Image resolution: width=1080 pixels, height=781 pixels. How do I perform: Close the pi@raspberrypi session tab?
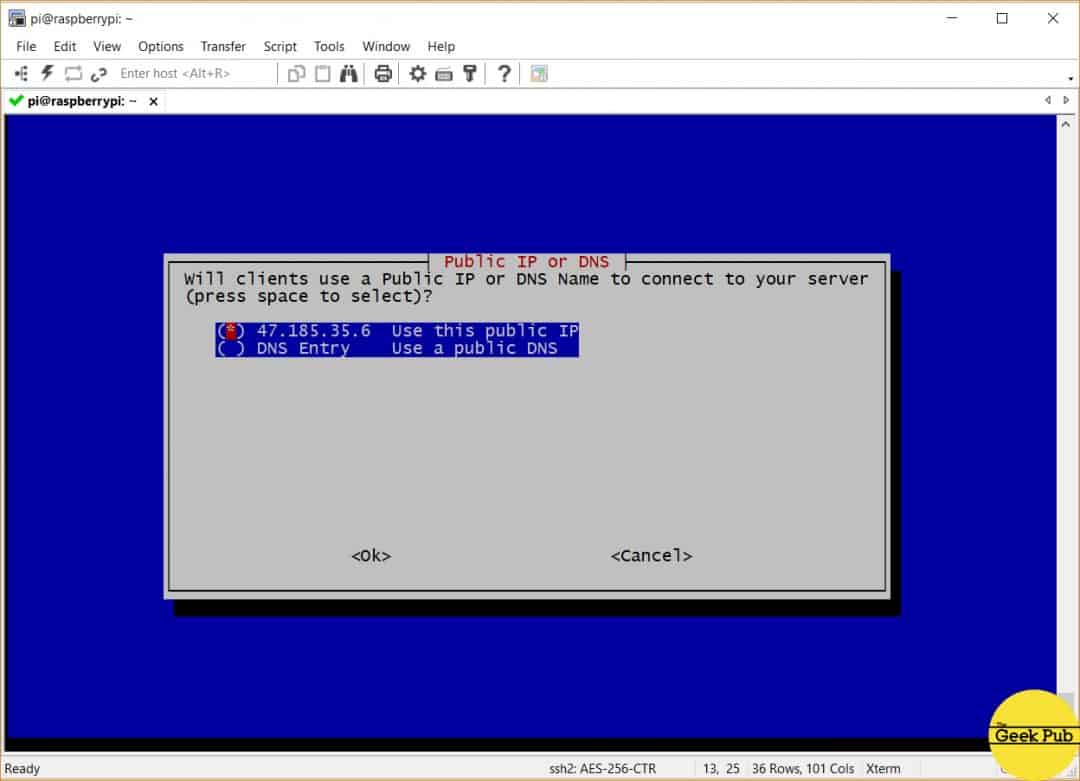[x=153, y=101]
